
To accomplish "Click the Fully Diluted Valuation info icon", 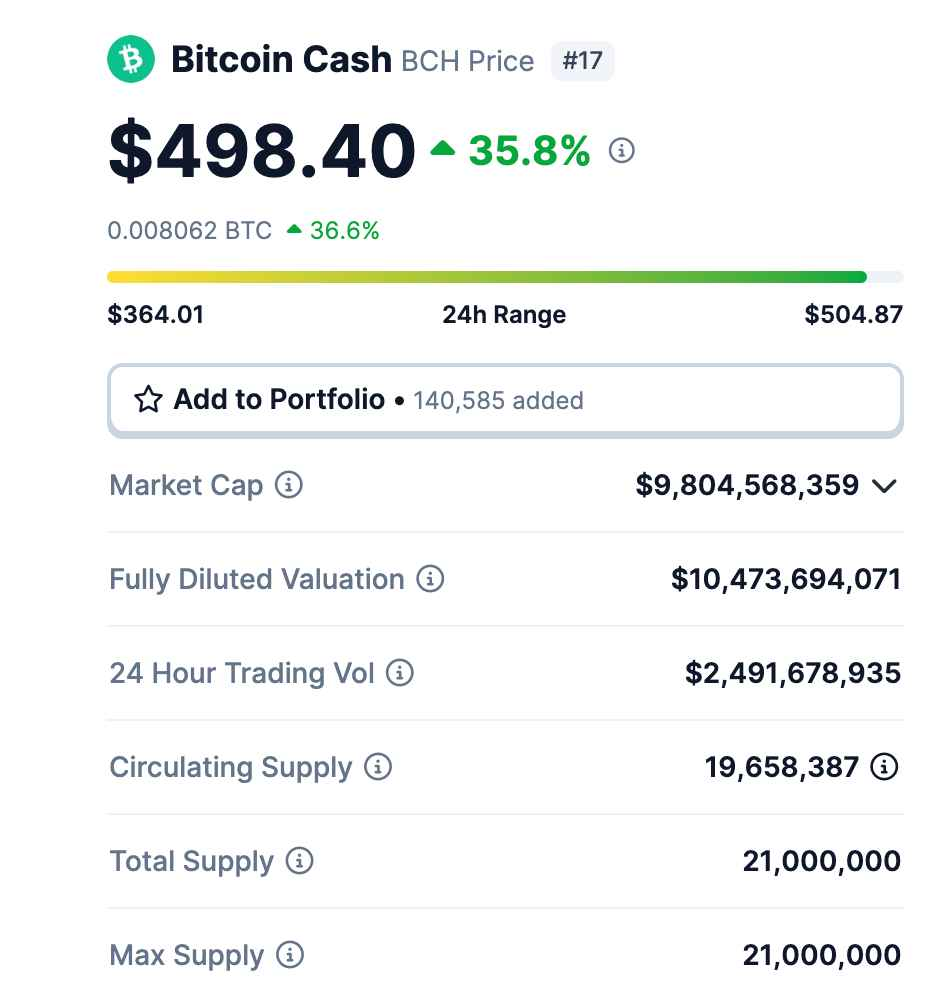I will coord(430,578).
